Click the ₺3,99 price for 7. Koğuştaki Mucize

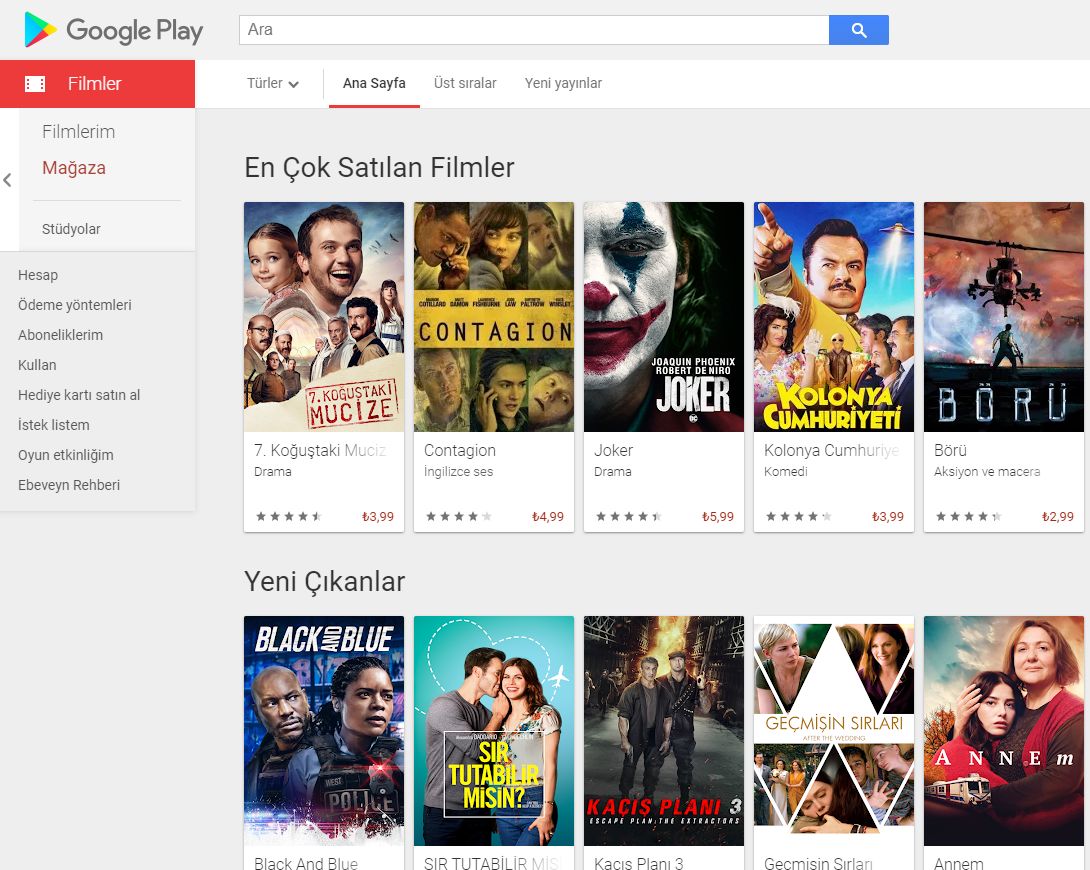[x=377, y=516]
